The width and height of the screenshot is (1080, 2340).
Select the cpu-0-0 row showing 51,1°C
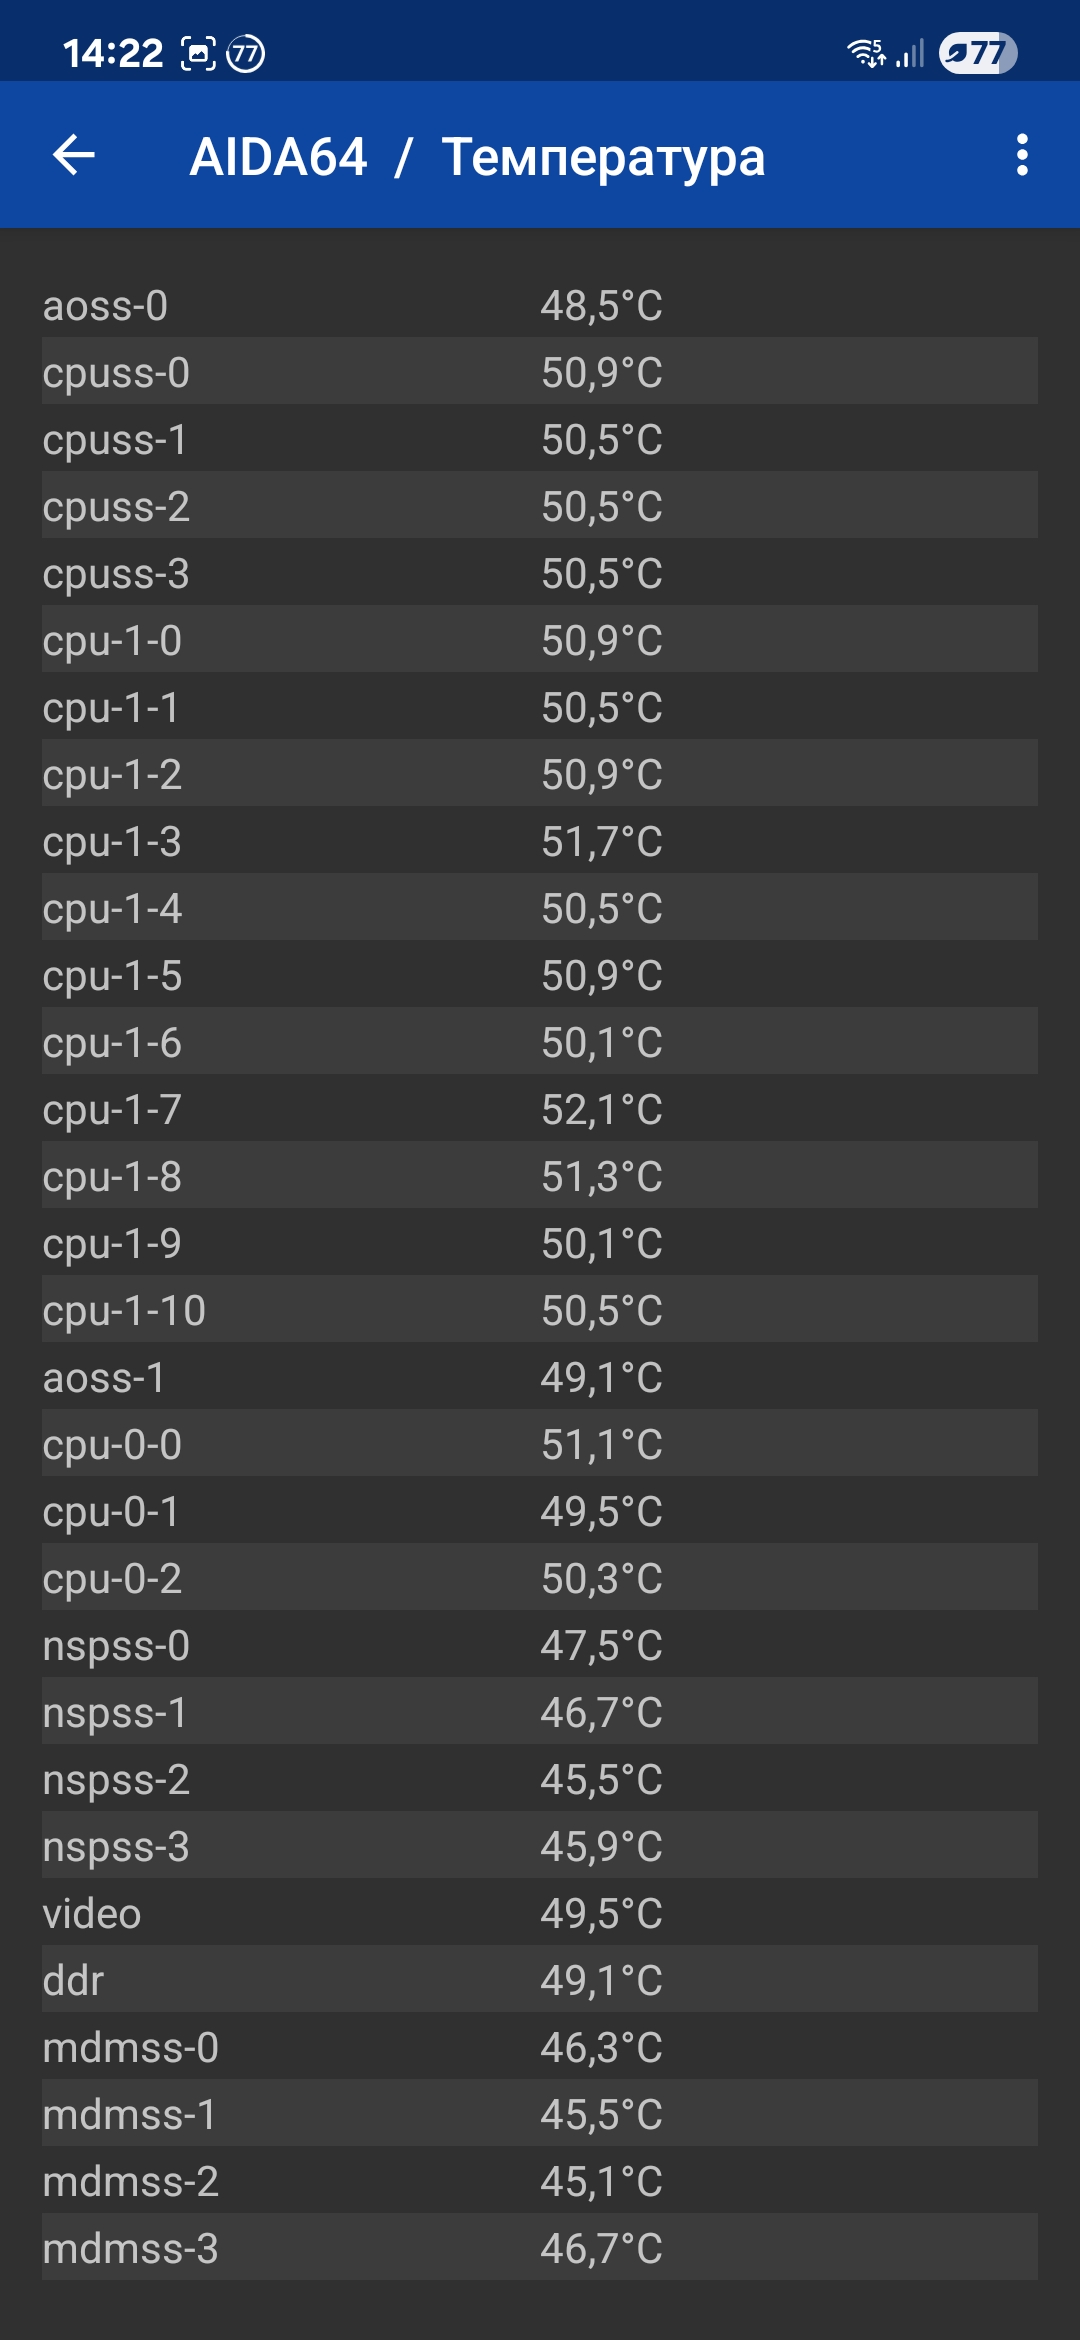(x=540, y=1444)
